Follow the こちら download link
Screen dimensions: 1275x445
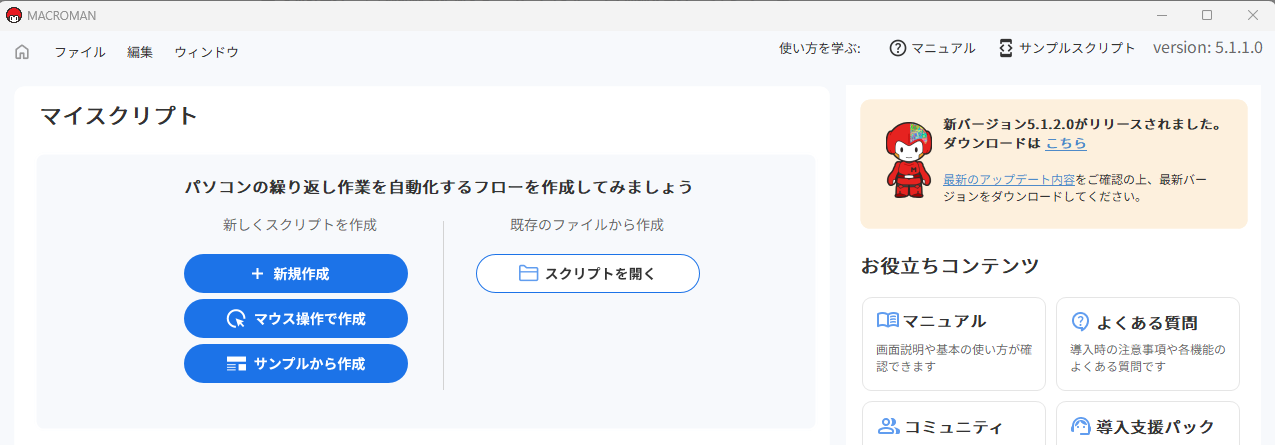pos(1066,144)
